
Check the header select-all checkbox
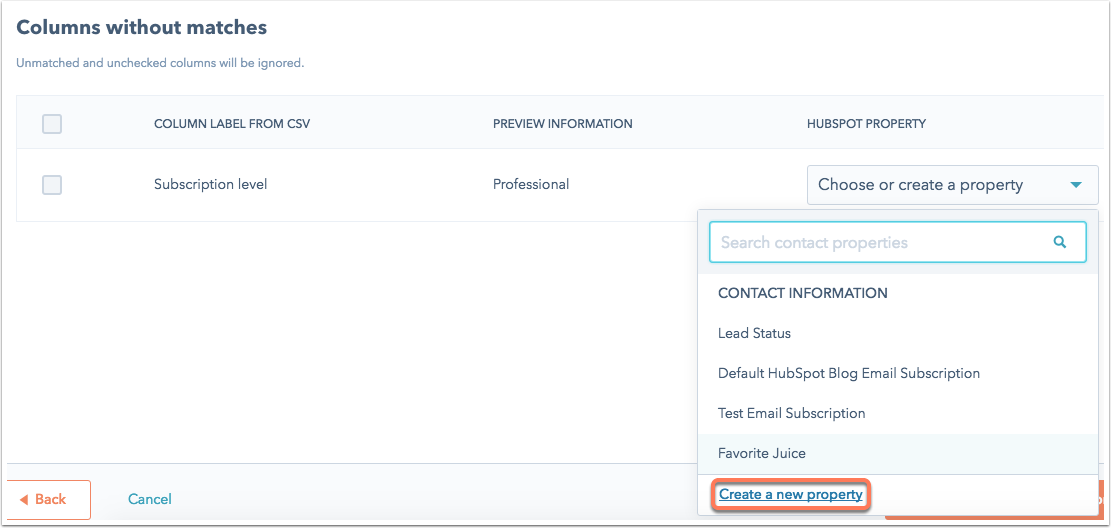point(52,124)
